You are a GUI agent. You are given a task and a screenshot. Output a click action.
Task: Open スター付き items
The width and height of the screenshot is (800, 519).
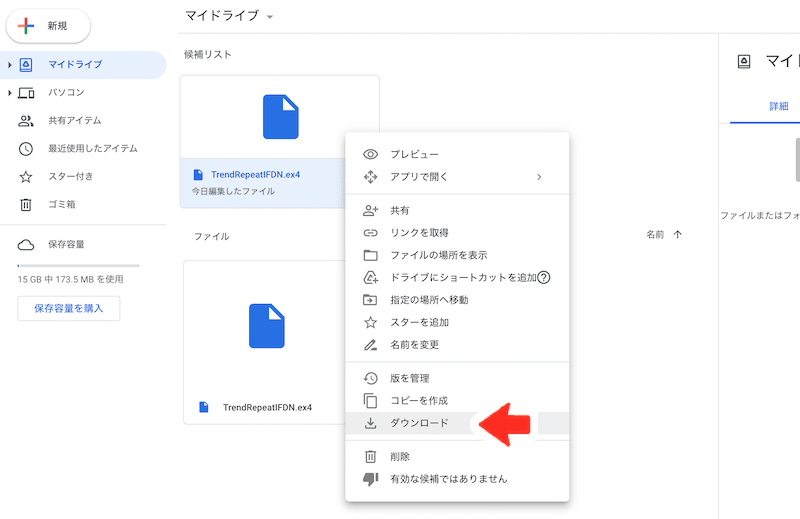(x=70, y=177)
